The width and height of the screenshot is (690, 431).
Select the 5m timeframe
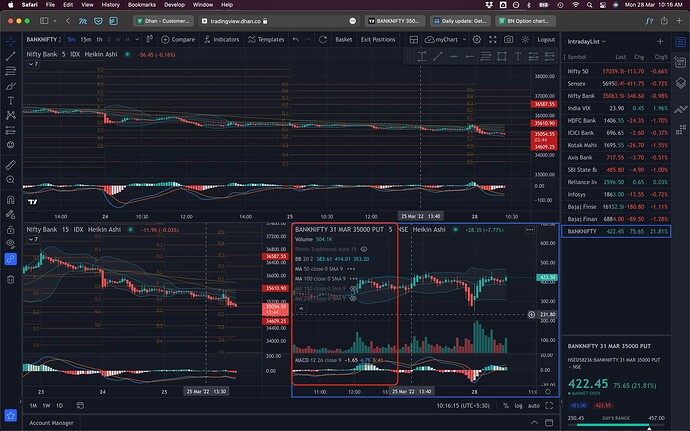[x=72, y=40]
